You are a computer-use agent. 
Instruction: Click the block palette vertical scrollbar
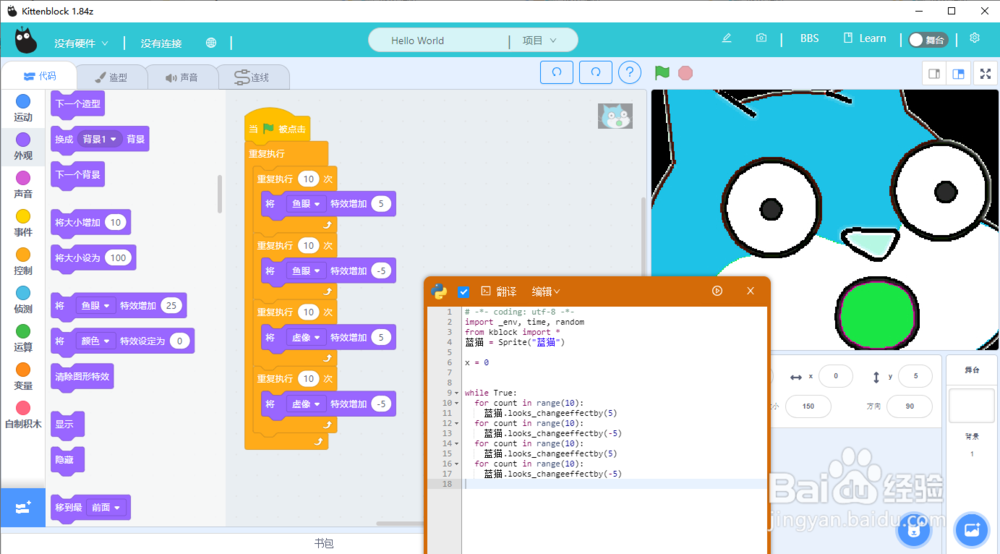tap(220, 194)
